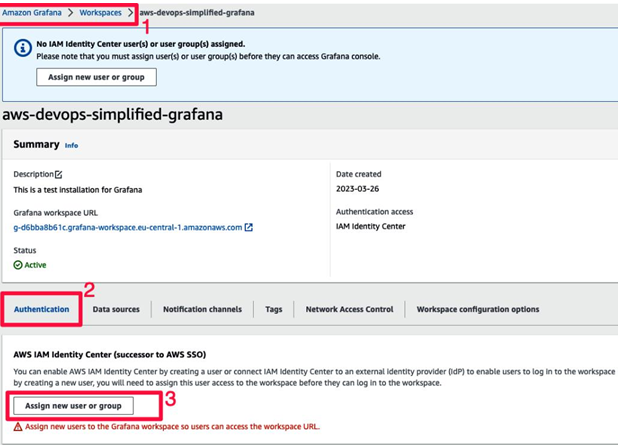Click the red warning triangle icon

18,427
